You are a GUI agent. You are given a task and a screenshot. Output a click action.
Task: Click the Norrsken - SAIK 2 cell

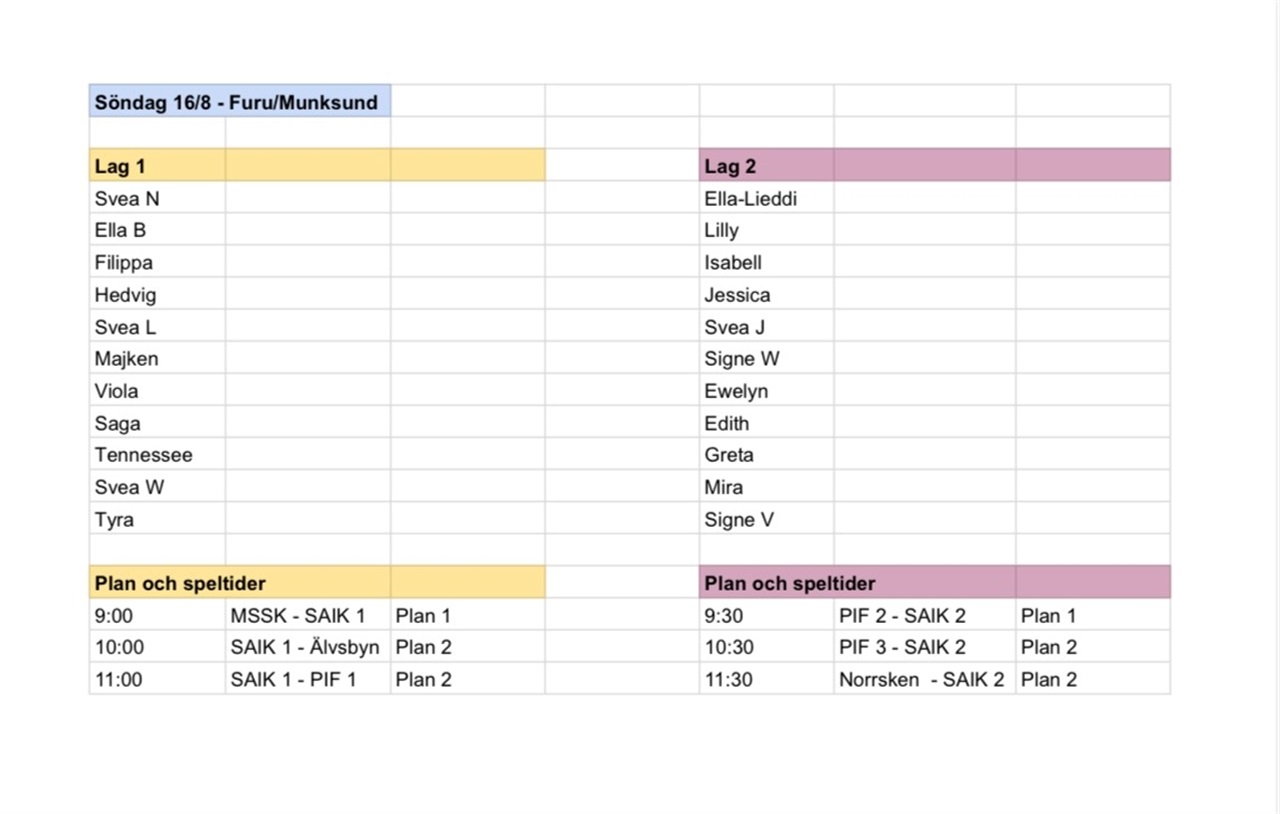[925, 678]
